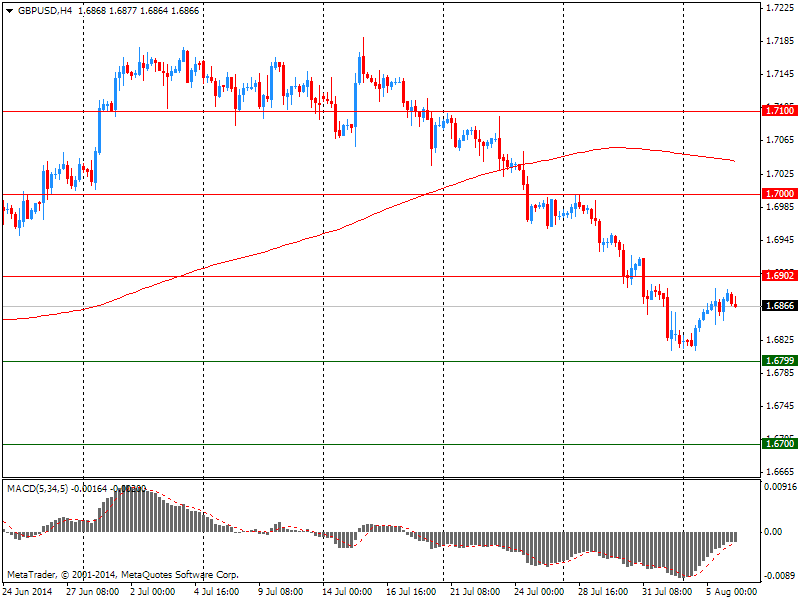
Task: Click the MetaTrader MetaQuotes copyright text
Action: coord(122,574)
